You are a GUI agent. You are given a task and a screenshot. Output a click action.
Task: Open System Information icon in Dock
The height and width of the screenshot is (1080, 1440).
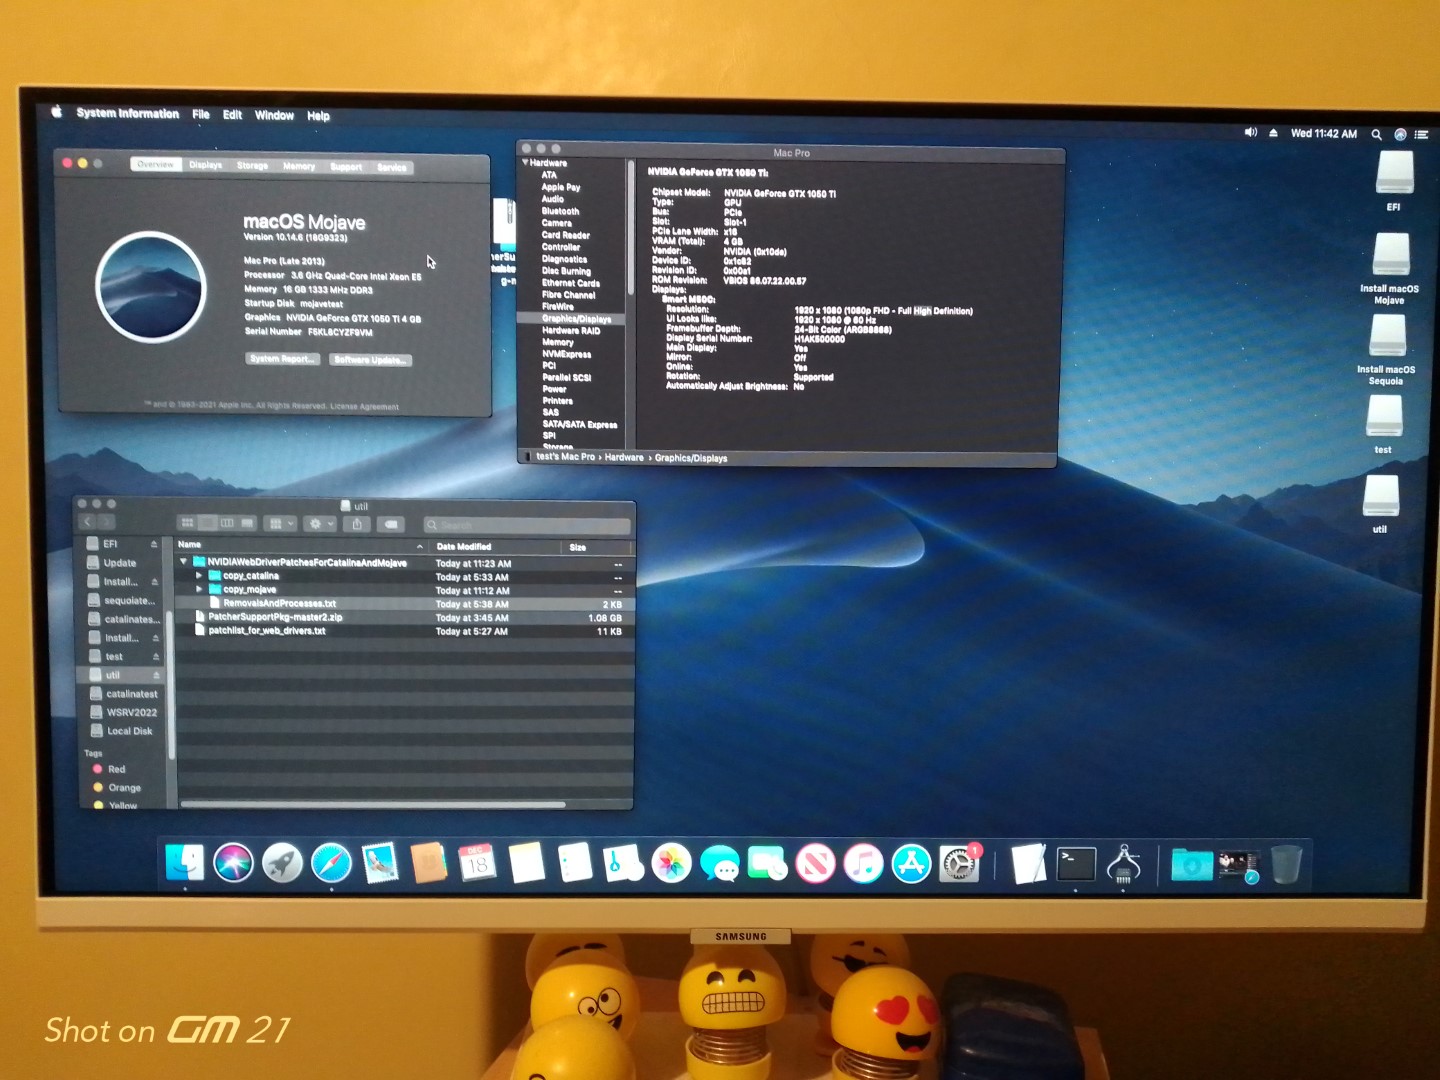pos(1124,863)
